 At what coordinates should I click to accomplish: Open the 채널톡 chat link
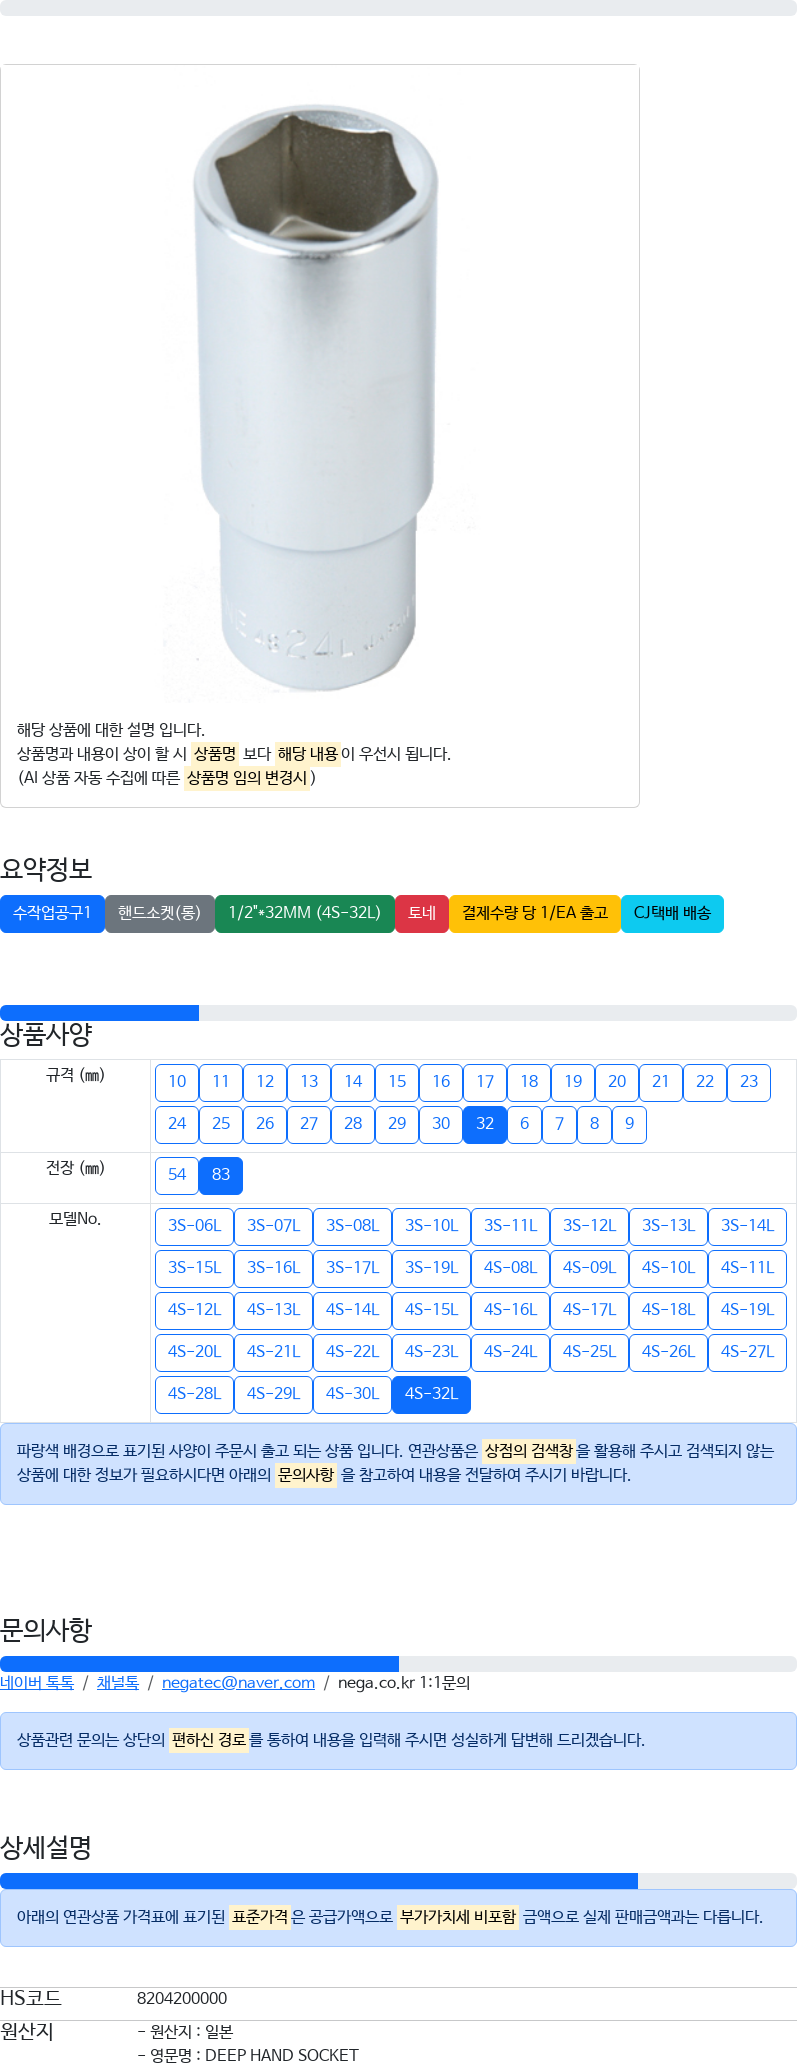click(118, 1683)
